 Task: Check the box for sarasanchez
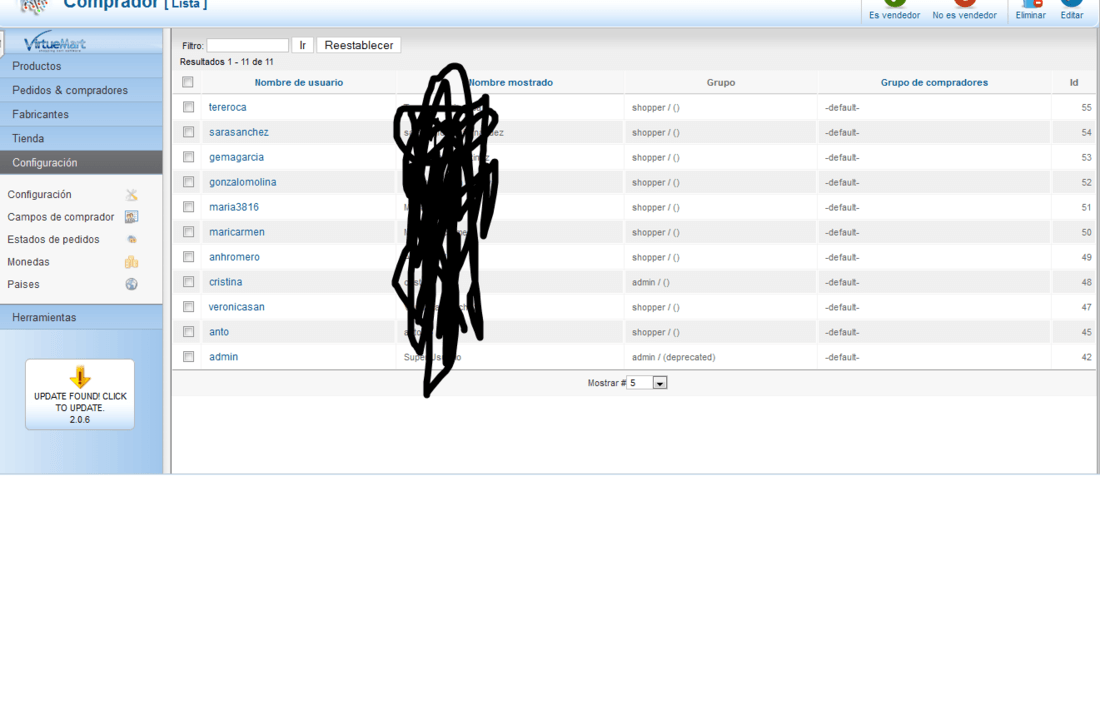[189, 132]
